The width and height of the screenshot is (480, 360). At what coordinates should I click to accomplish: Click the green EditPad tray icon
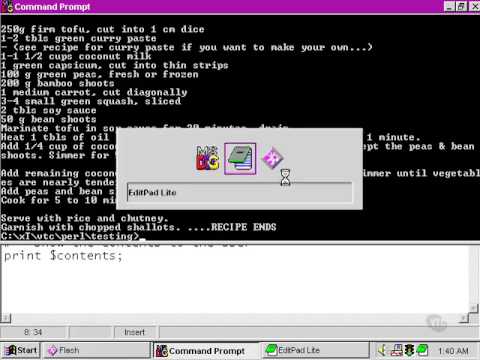pyautogui.click(x=422, y=350)
